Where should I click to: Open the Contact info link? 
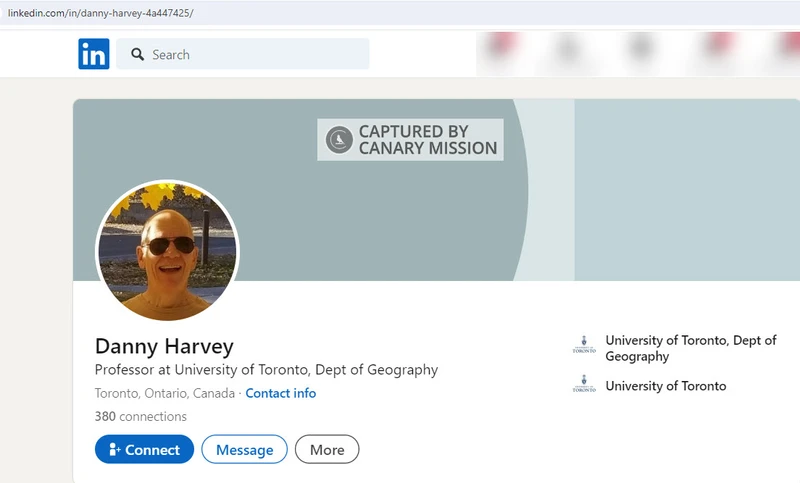[281, 393]
